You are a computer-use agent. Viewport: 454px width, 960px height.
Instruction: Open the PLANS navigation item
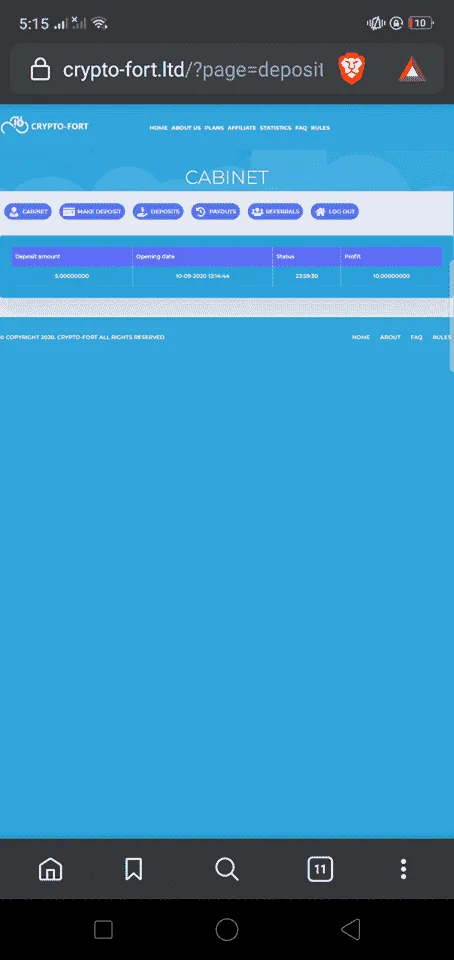[214, 128]
